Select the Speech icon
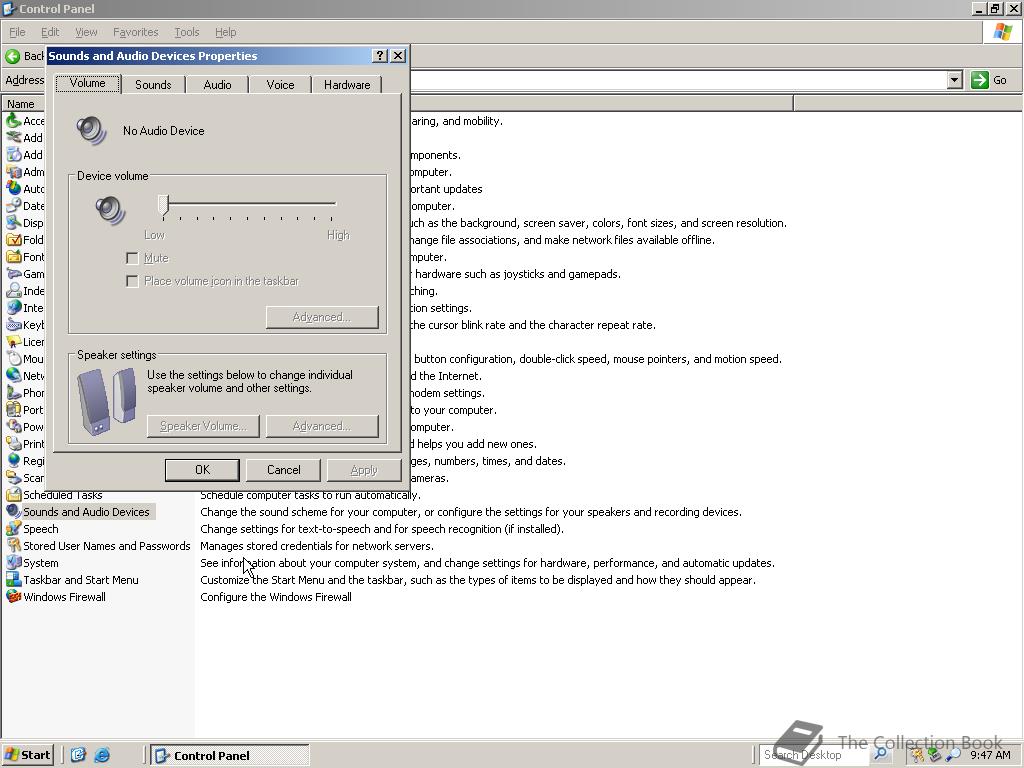1024x768 pixels. coord(14,528)
